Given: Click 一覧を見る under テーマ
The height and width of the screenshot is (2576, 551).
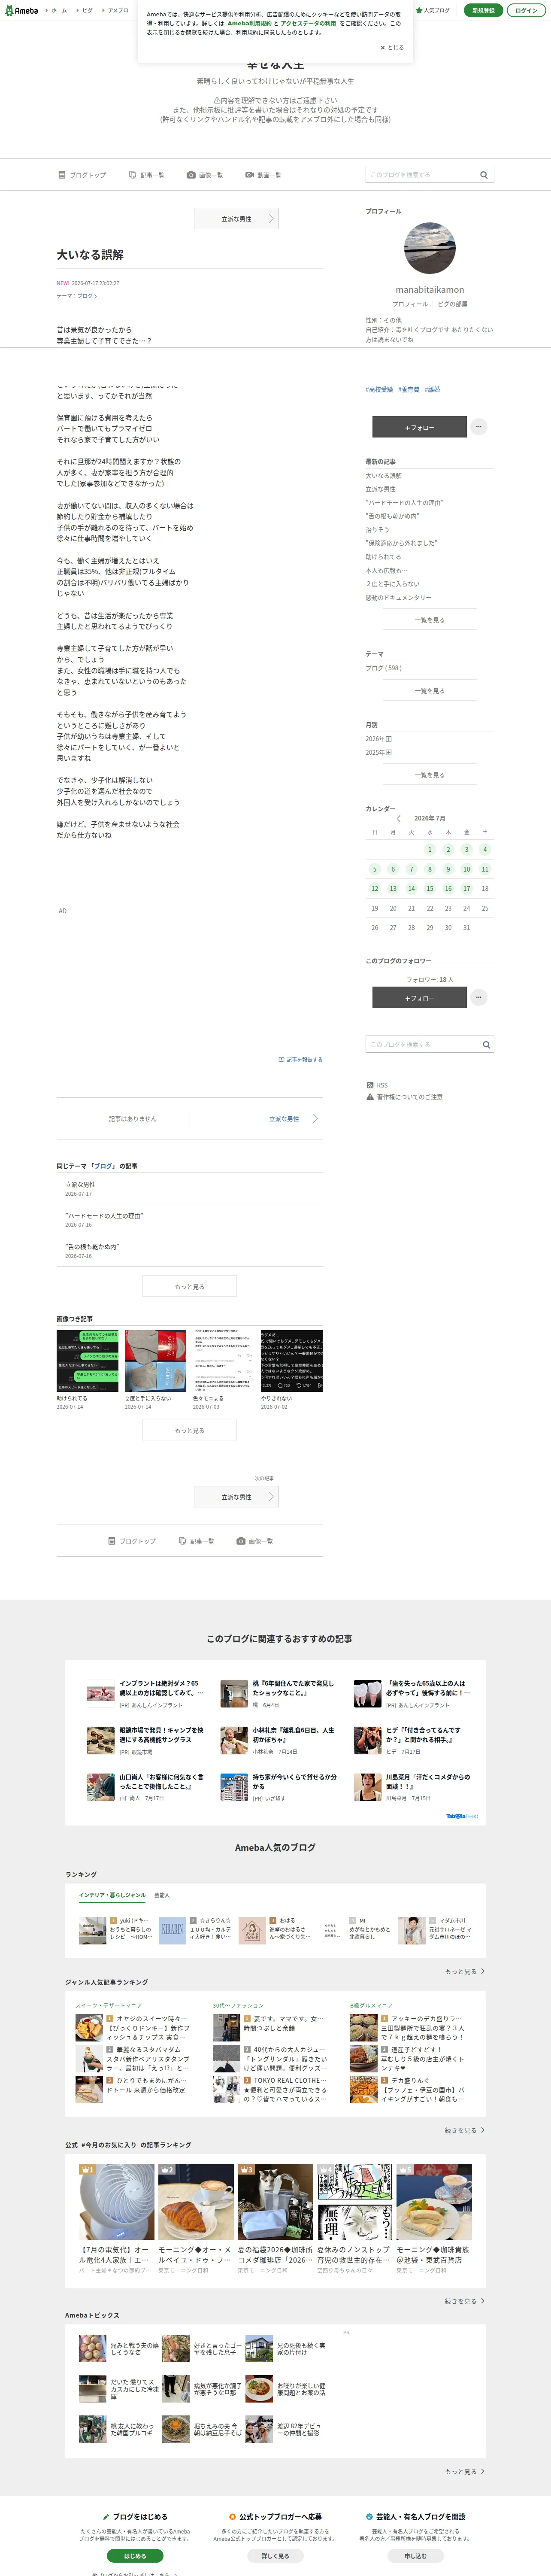Looking at the screenshot, I should coord(430,691).
